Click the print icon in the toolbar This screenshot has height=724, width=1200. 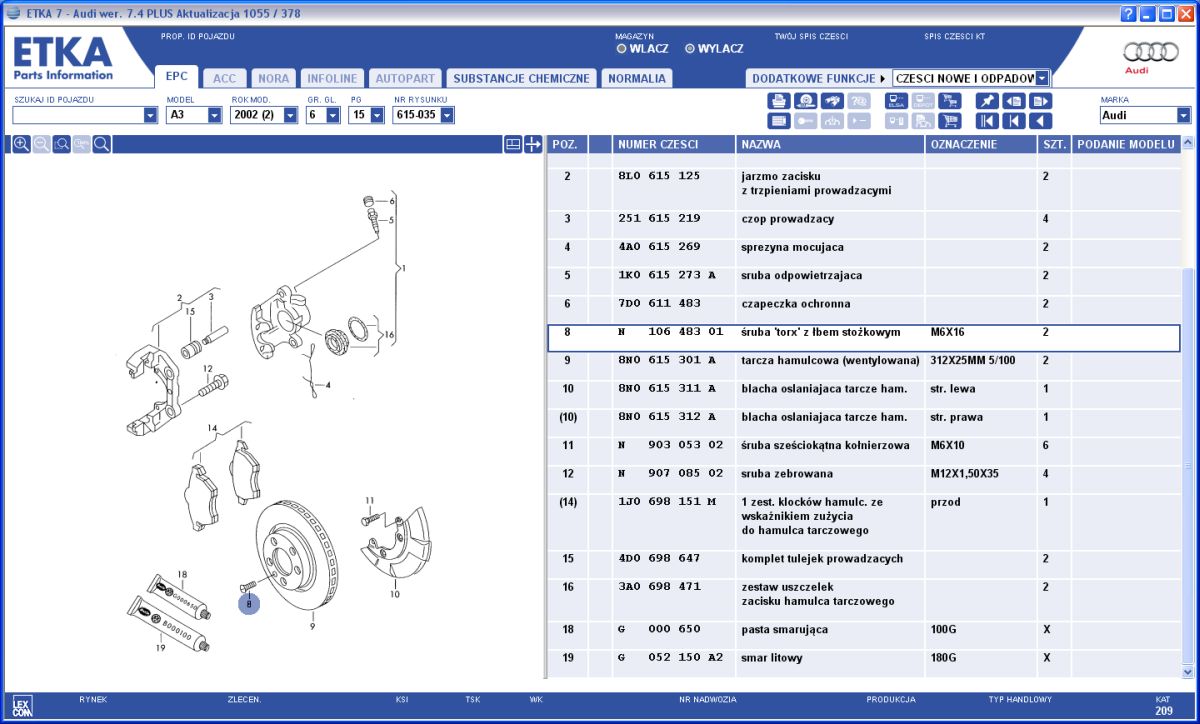click(779, 101)
